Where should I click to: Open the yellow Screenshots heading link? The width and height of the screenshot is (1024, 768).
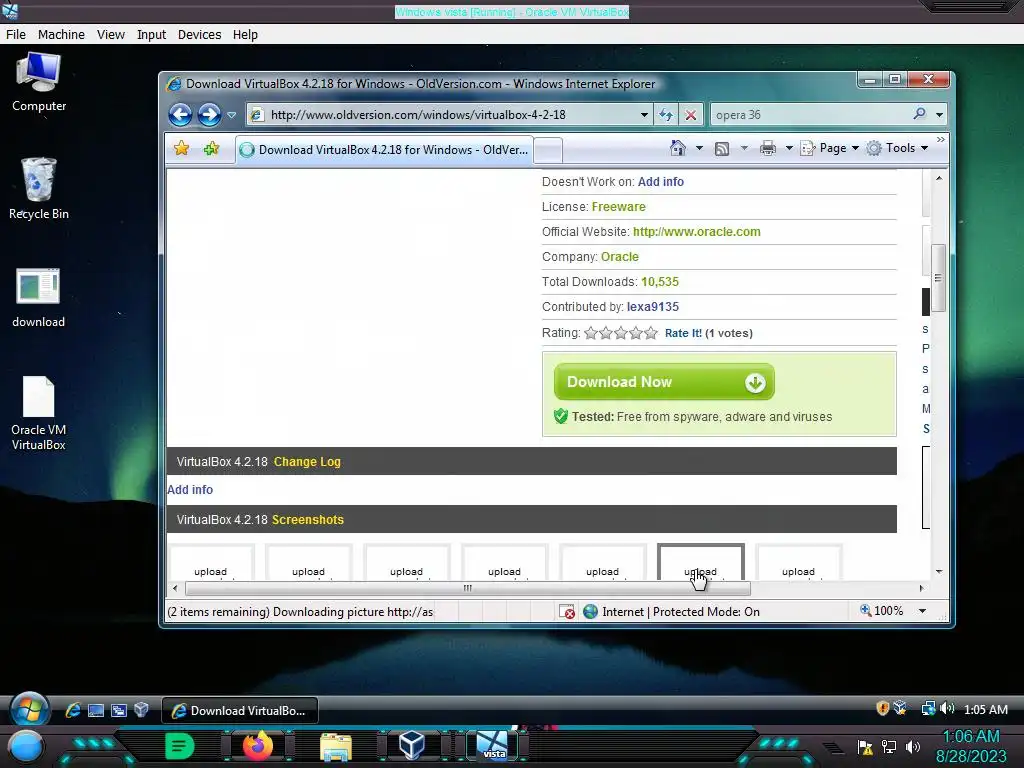(308, 520)
